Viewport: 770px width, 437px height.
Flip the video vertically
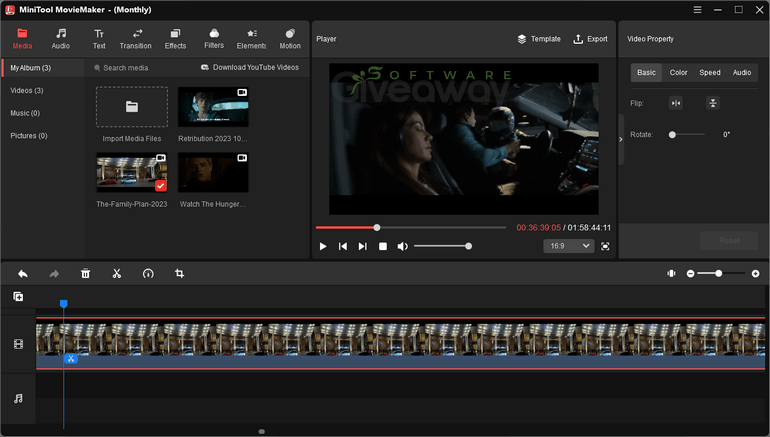pos(713,103)
